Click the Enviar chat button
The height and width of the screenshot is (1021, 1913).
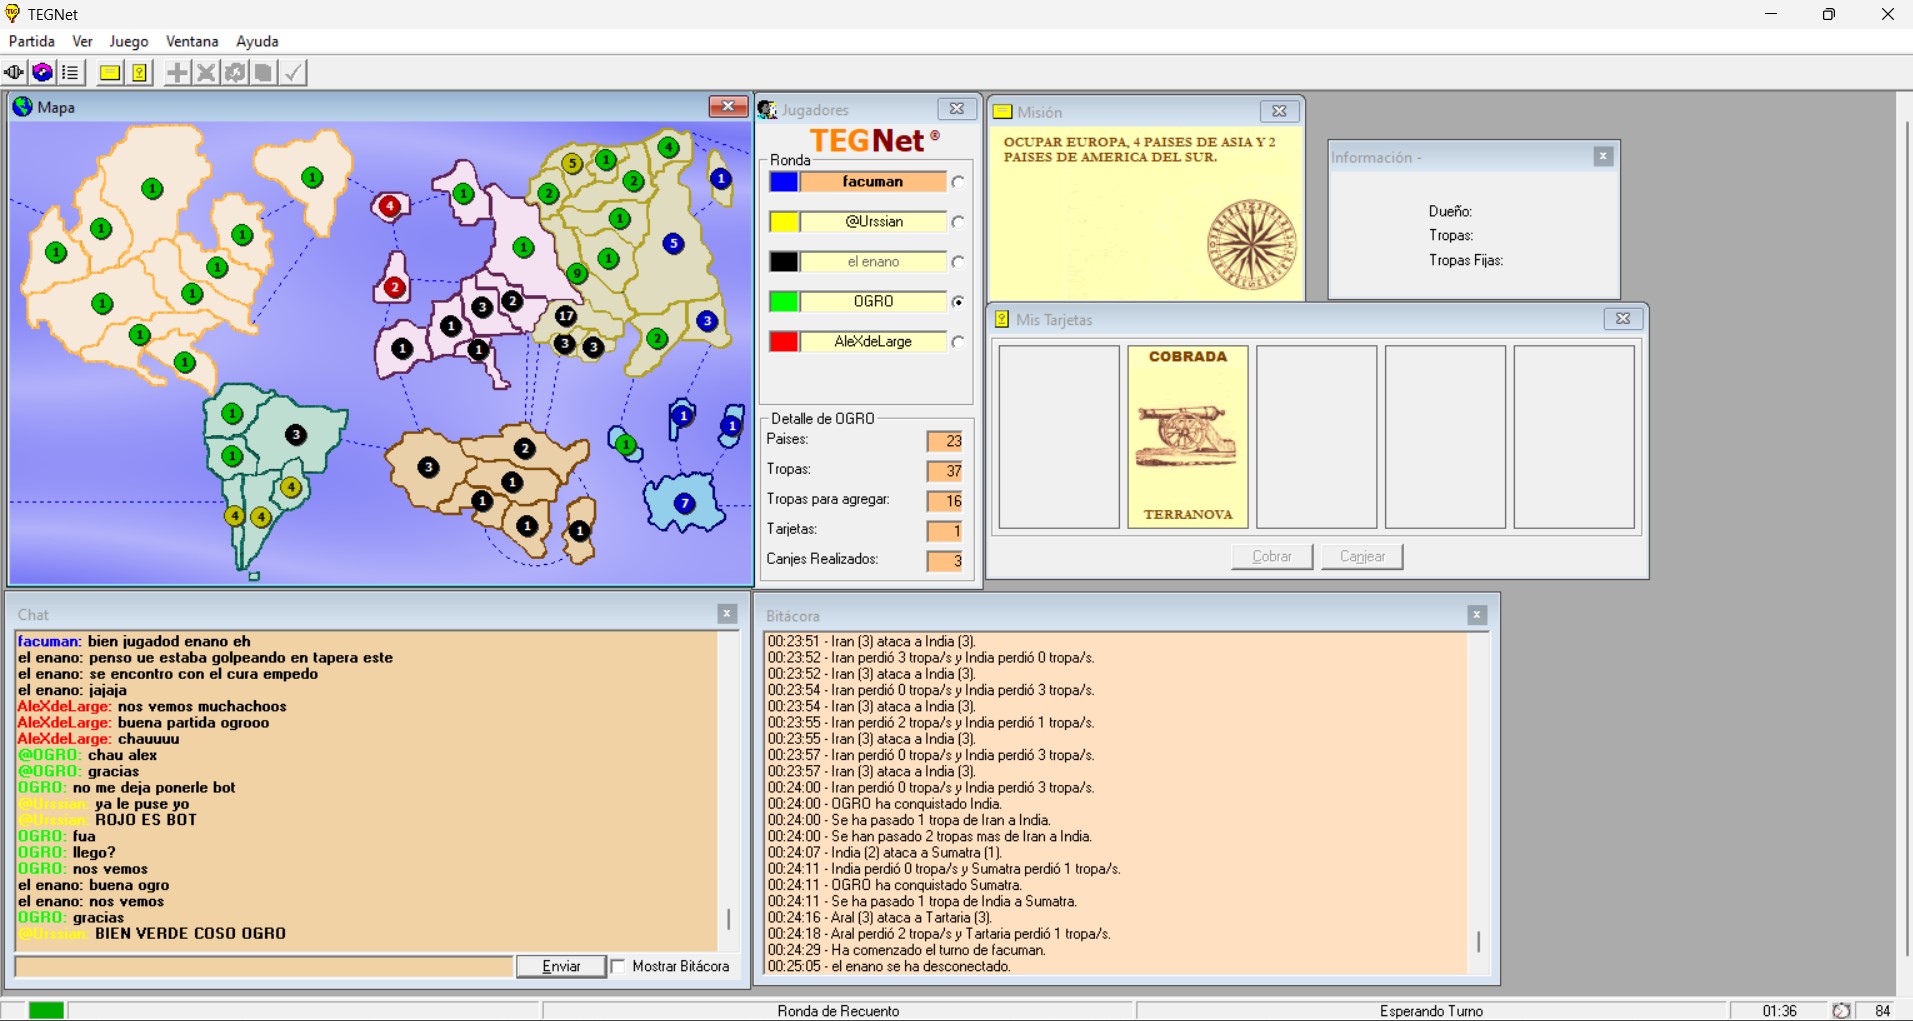[x=561, y=966]
